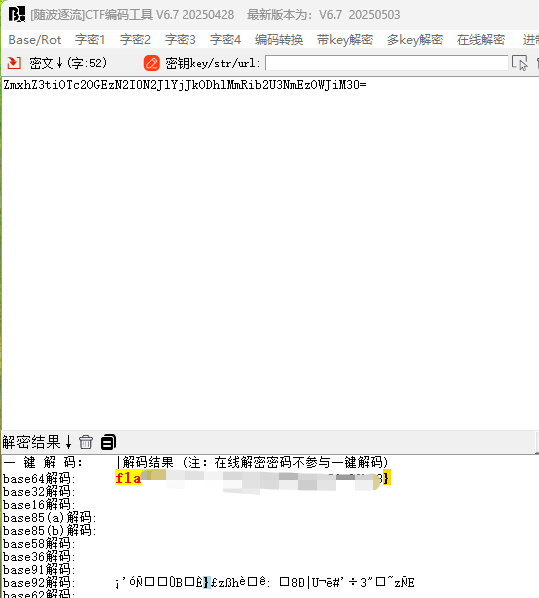Screen dimensions: 539x598
Task: Click the base58解码 row label
Action: (39, 544)
